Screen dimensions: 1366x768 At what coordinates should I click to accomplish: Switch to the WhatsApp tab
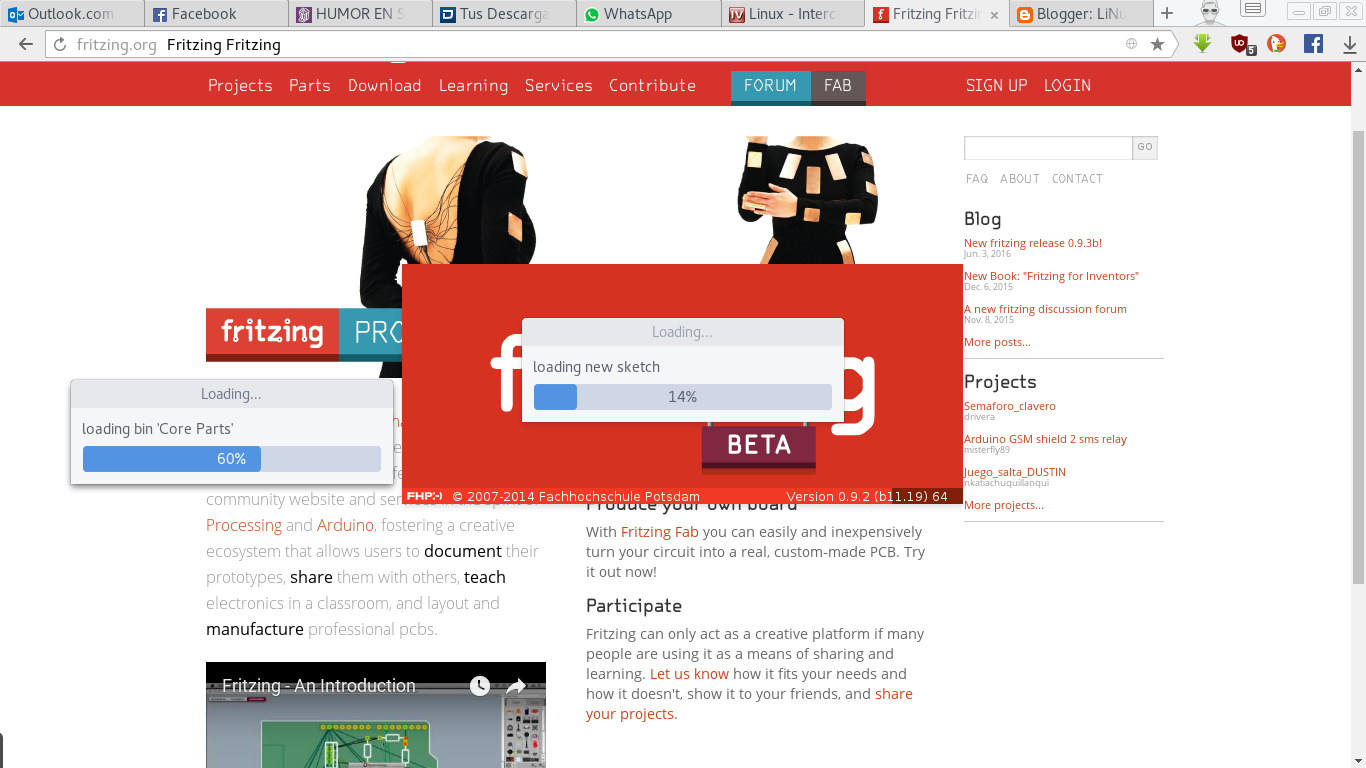click(648, 14)
